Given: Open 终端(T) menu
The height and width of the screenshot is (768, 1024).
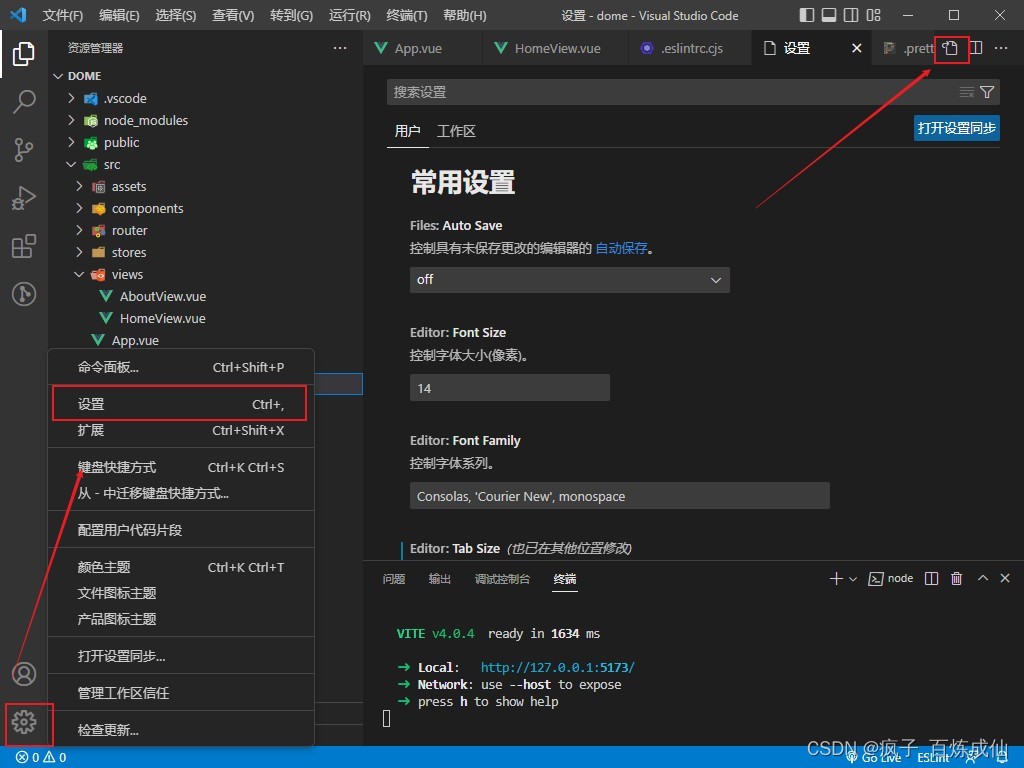Looking at the screenshot, I should 407,15.
